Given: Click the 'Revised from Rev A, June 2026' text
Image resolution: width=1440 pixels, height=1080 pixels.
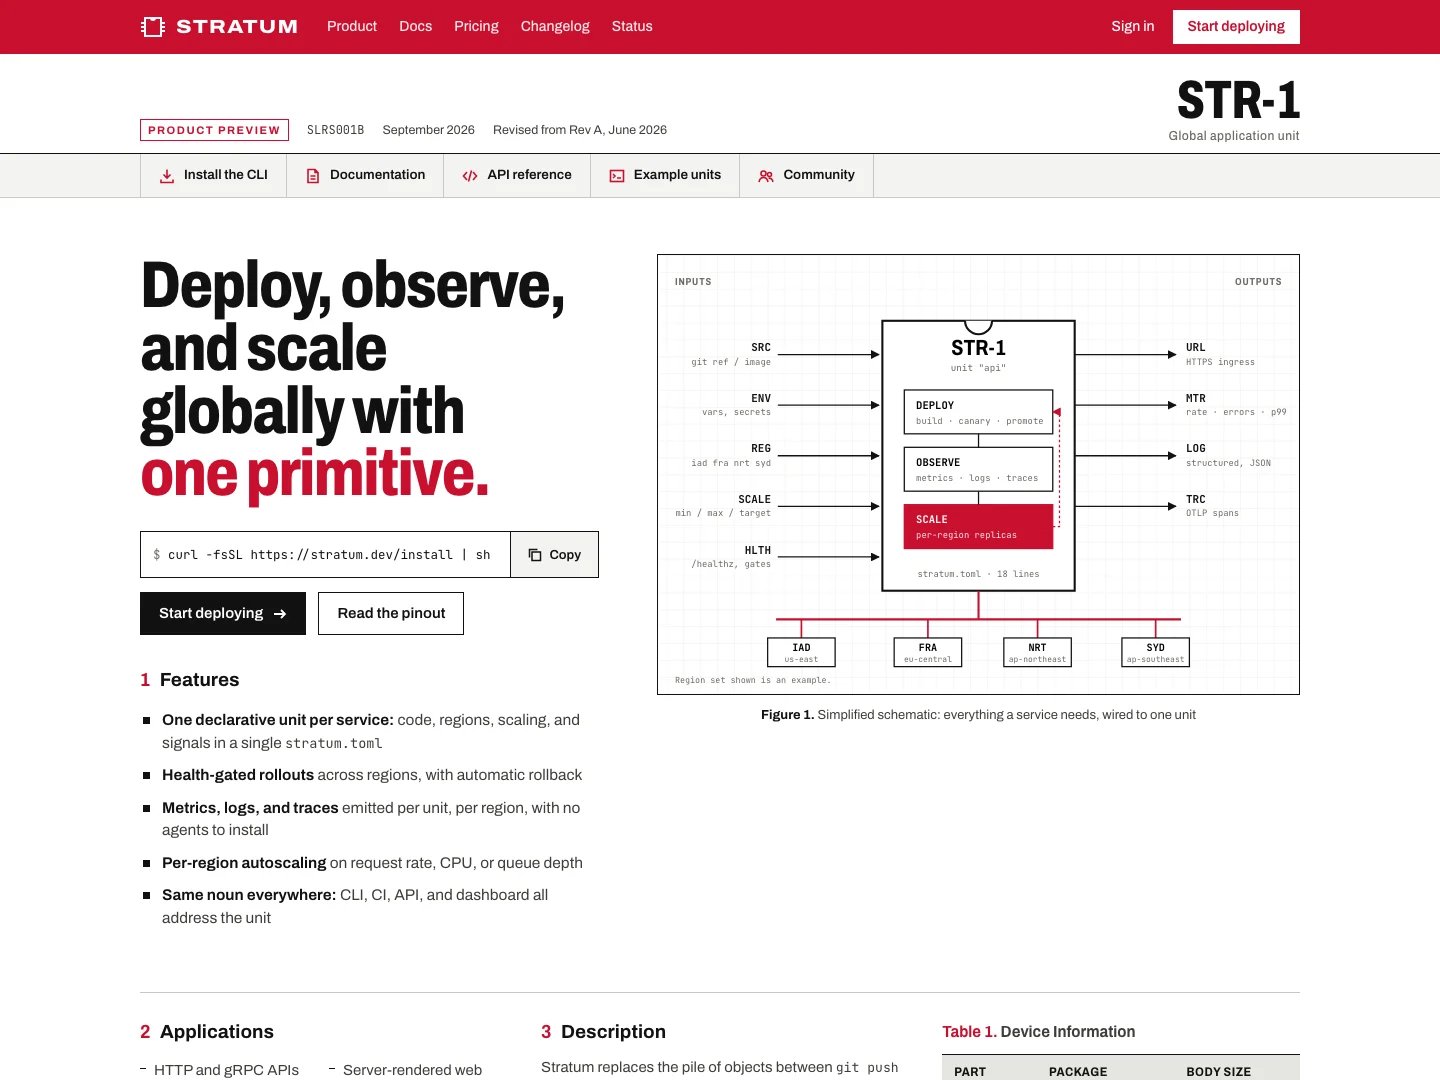Looking at the screenshot, I should pos(580,130).
